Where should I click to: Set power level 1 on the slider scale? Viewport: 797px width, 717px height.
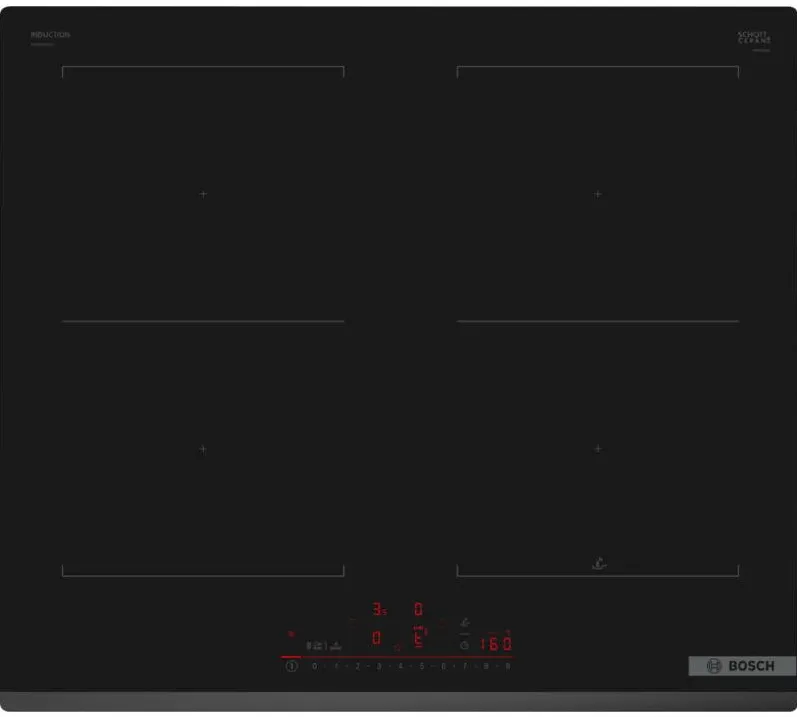(336, 666)
